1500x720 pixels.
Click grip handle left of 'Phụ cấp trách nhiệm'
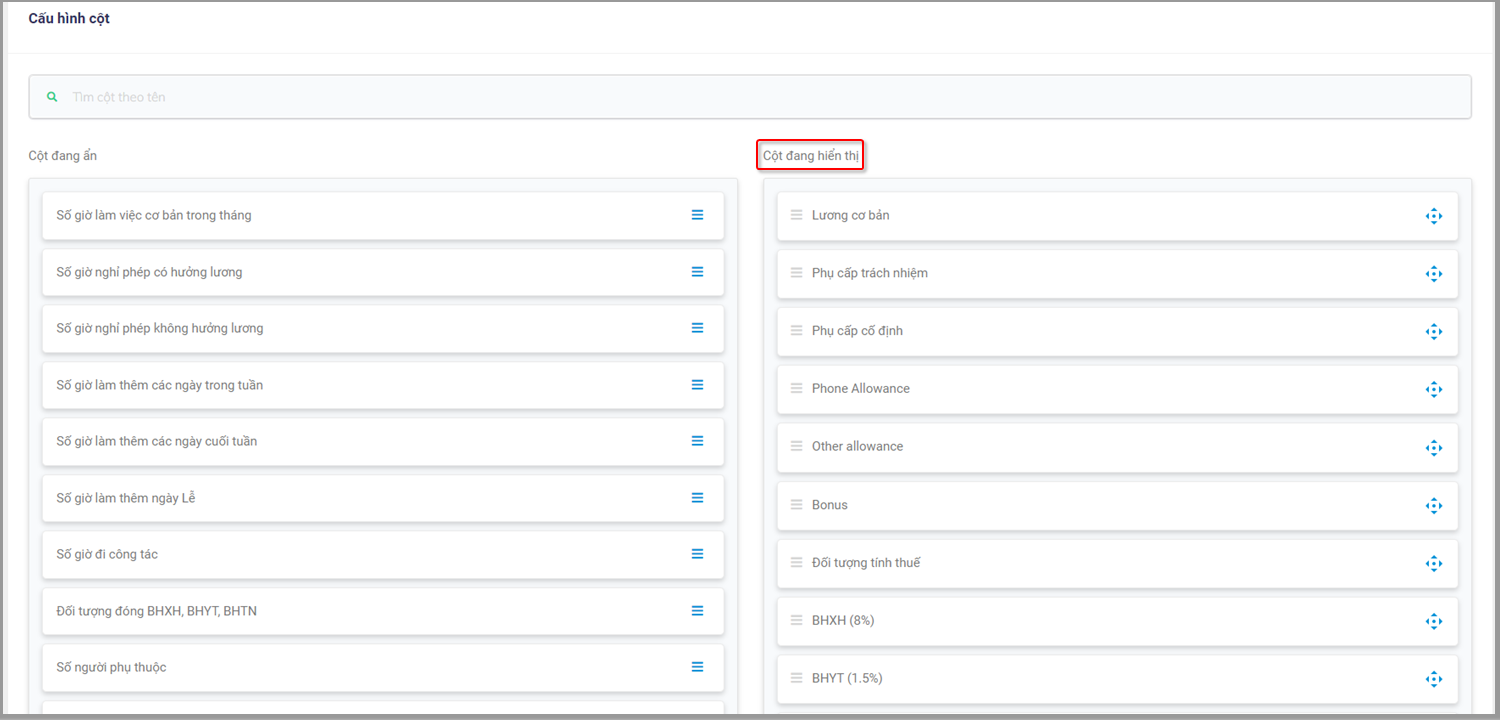tap(797, 273)
